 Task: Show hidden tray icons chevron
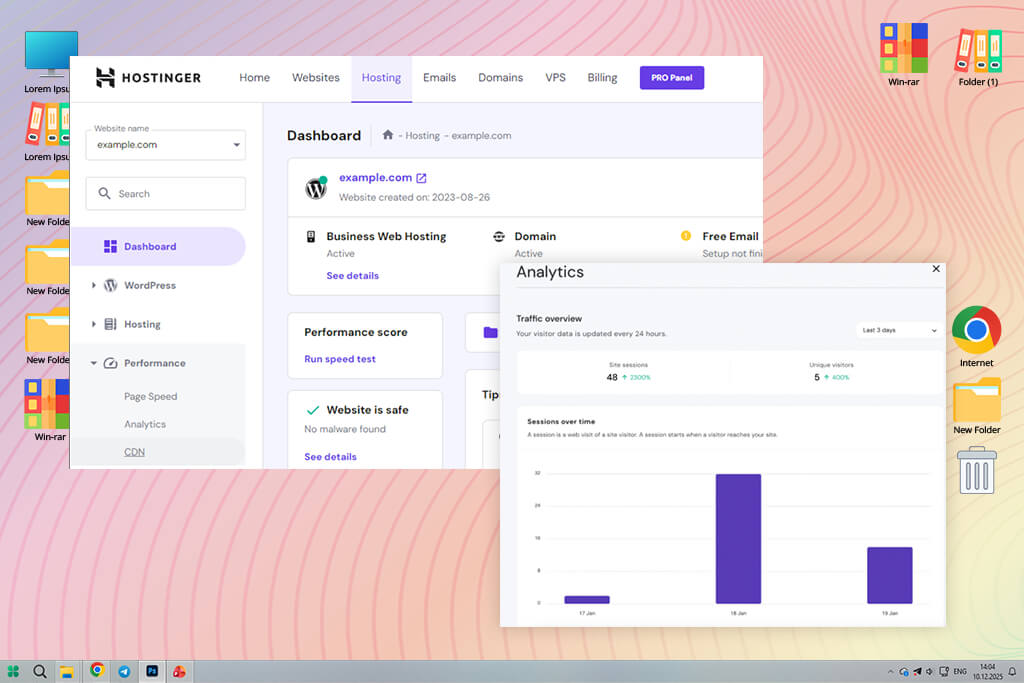(890, 671)
